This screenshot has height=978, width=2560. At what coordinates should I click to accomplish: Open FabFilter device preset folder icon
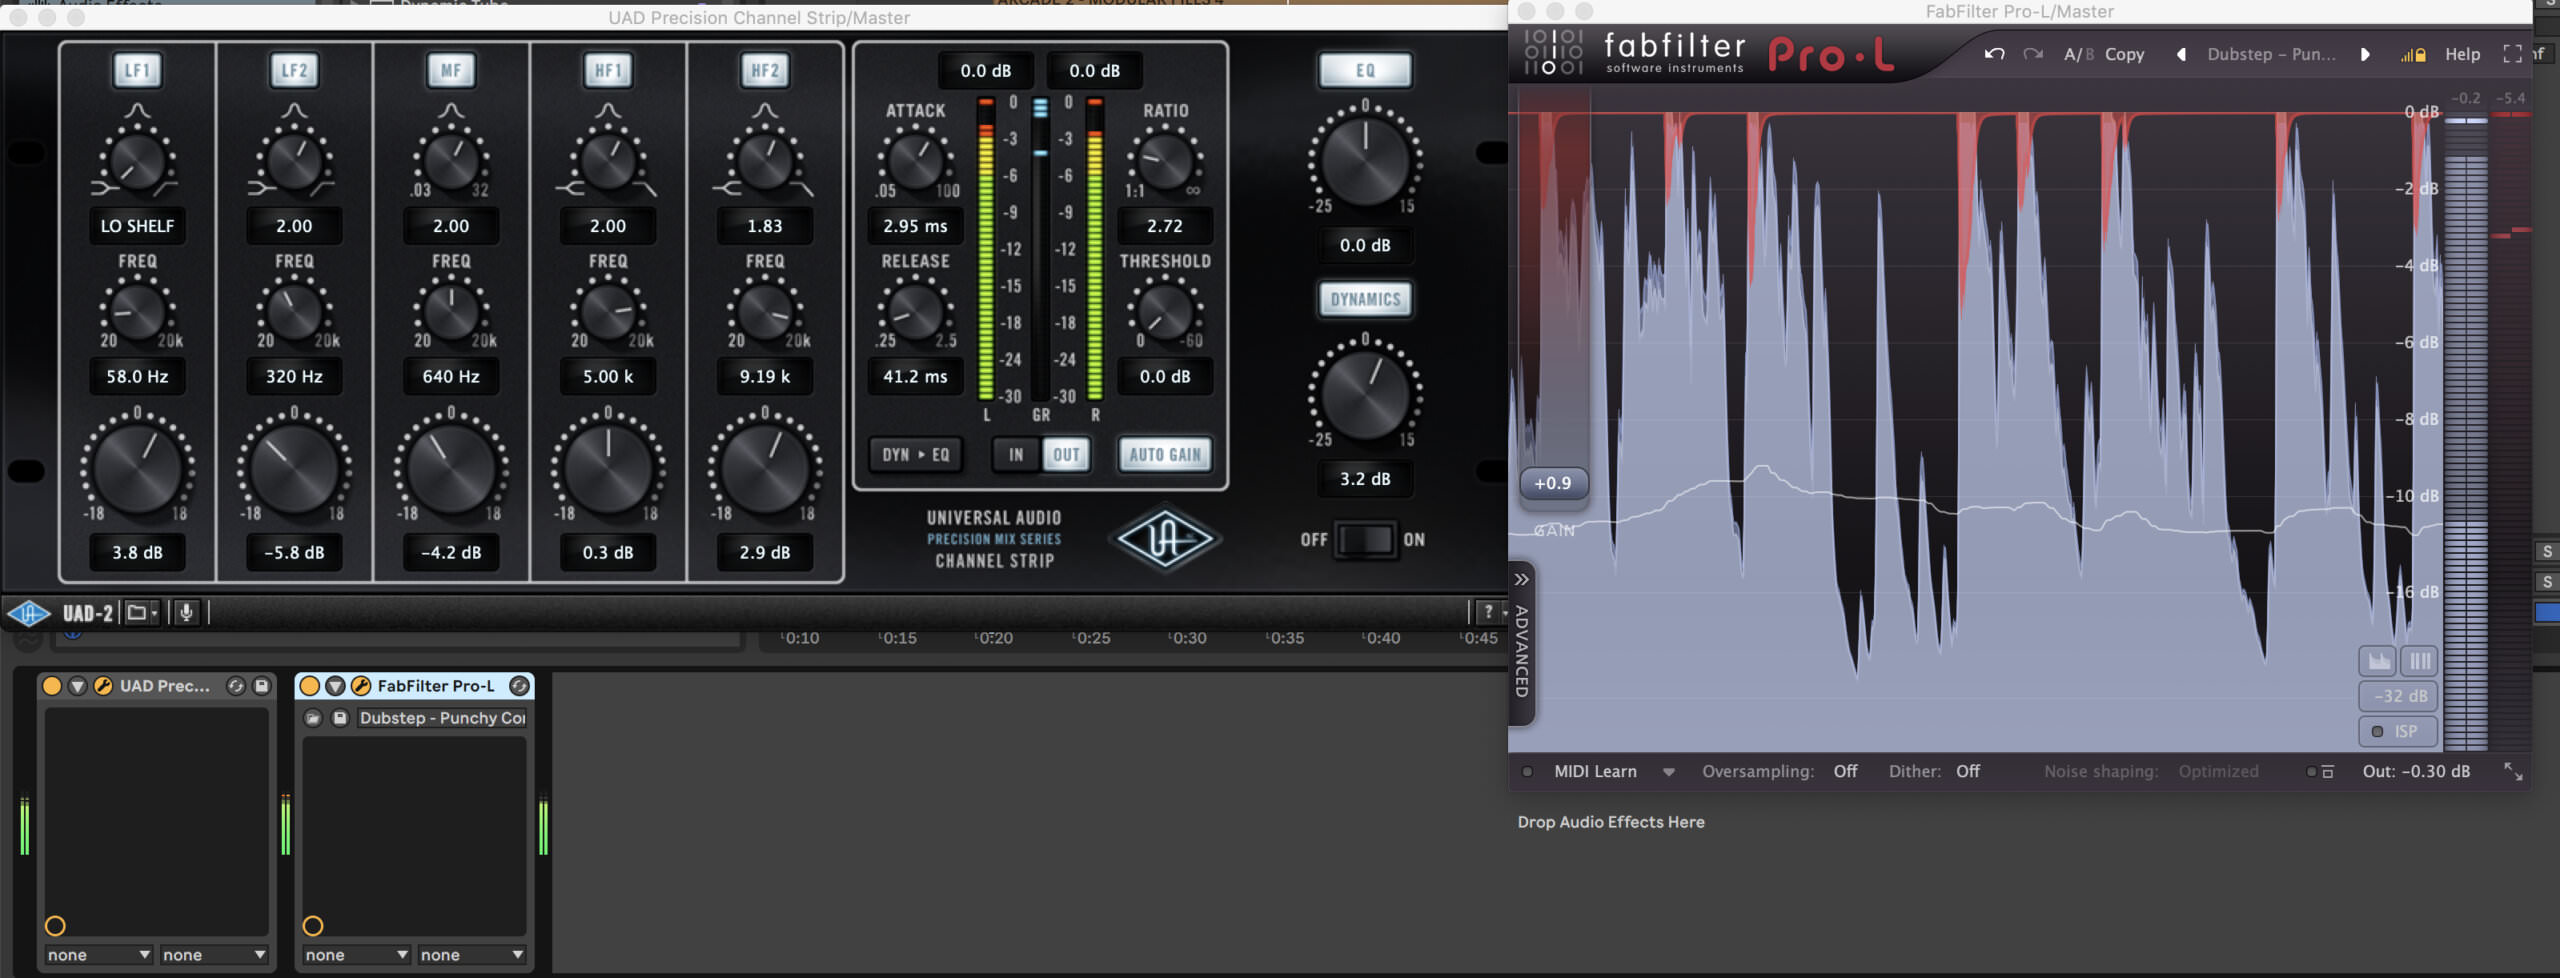point(313,718)
